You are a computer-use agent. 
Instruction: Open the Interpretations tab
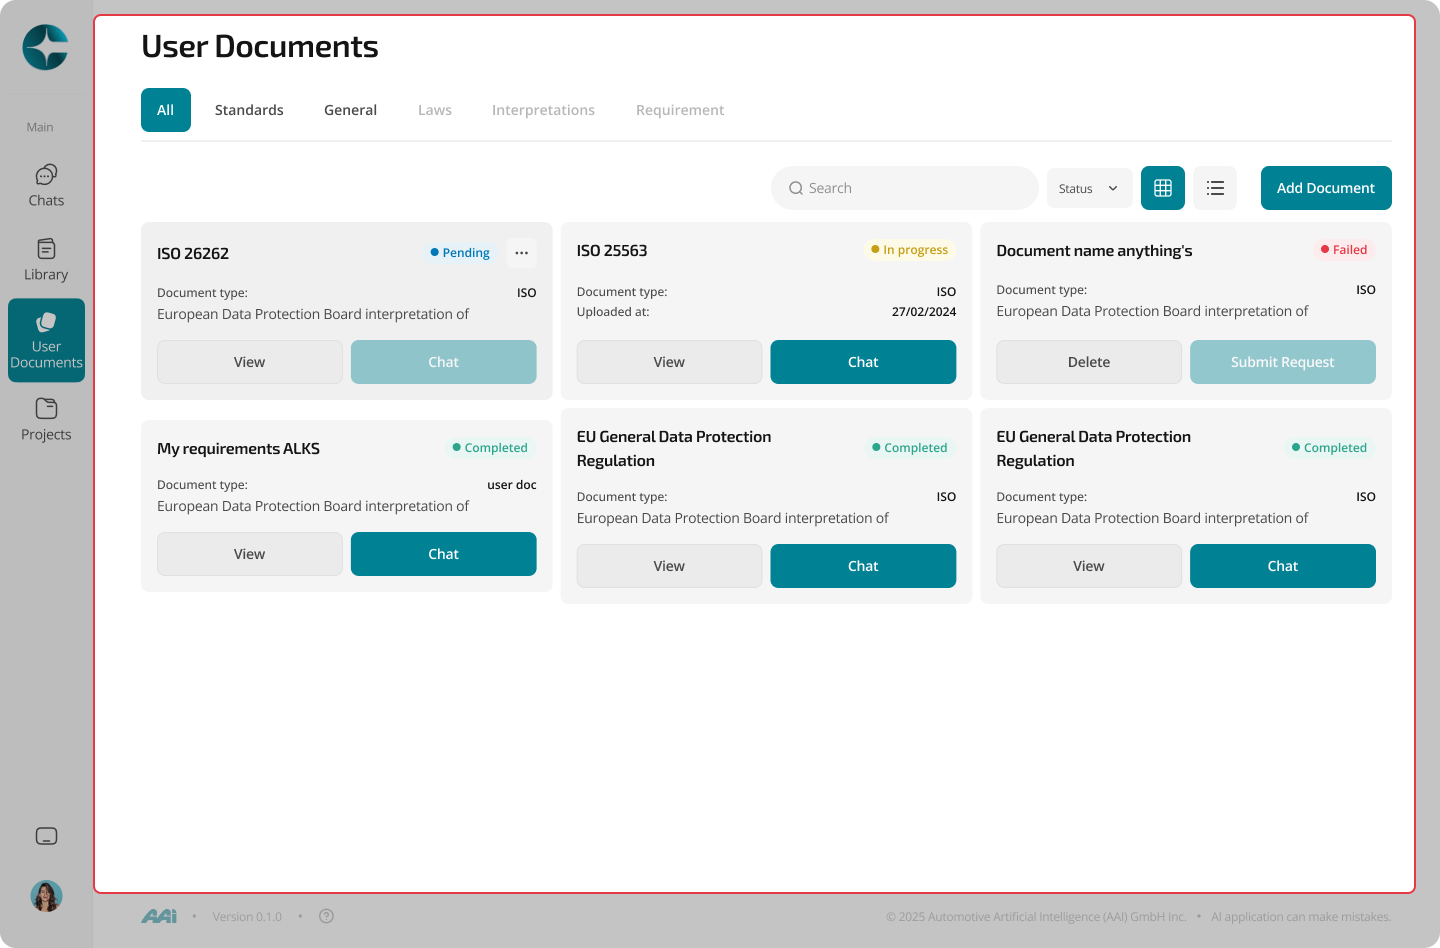point(543,110)
